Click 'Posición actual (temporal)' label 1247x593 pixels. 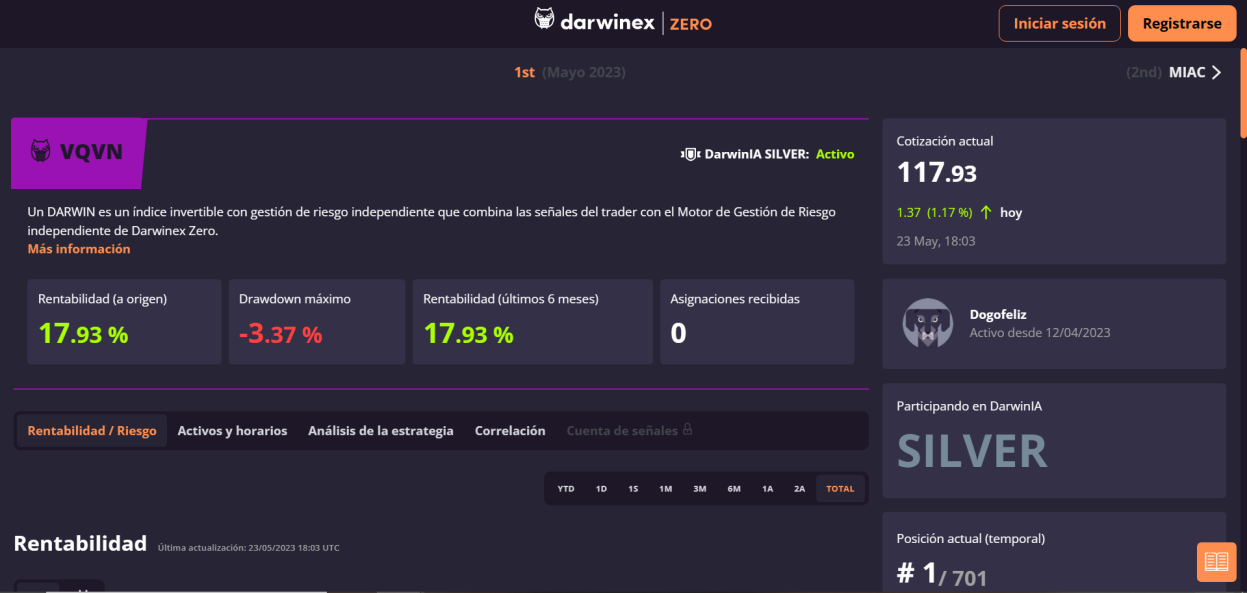(971, 538)
